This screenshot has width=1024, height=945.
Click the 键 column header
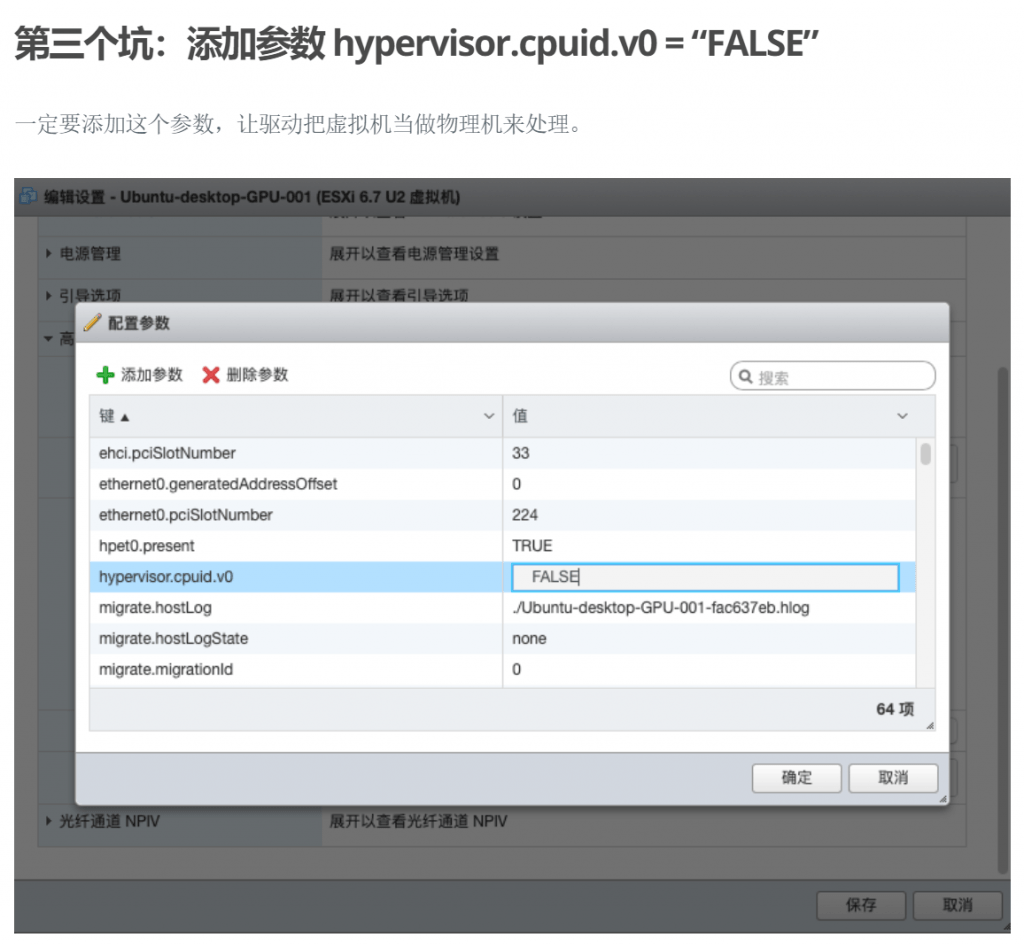pyautogui.click(x=296, y=416)
